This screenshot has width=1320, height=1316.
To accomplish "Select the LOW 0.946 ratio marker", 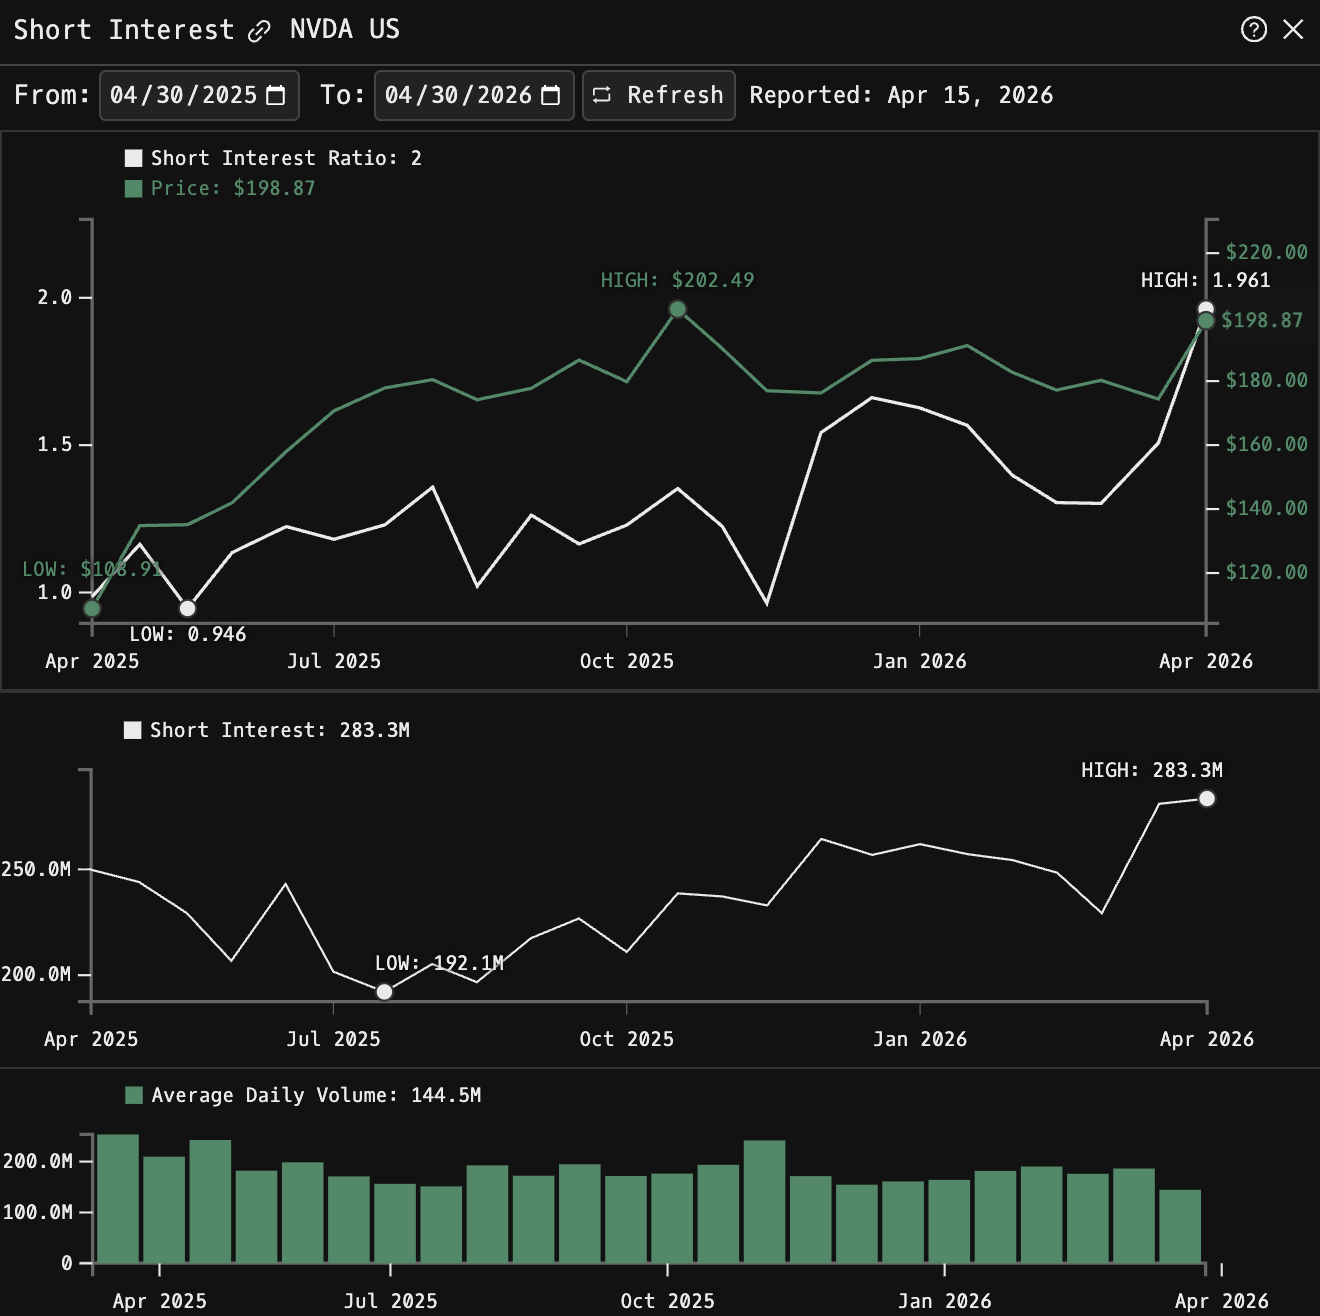I will pyautogui.click(x=187, y=608).
